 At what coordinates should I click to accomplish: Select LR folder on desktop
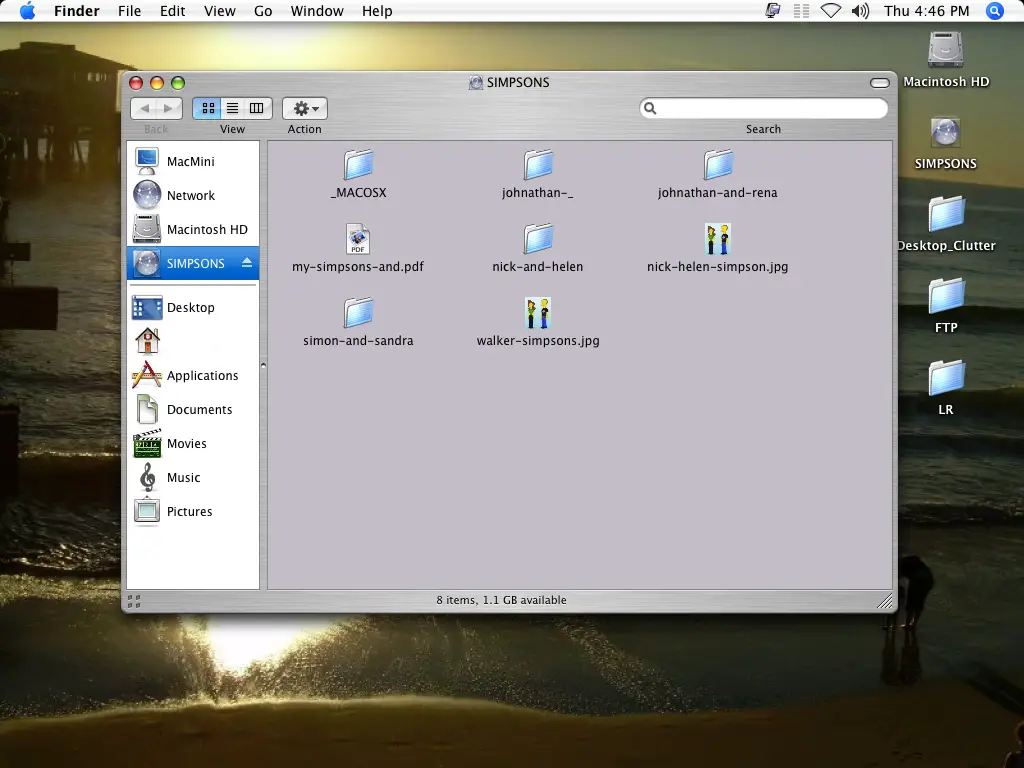tap(946, 377)
